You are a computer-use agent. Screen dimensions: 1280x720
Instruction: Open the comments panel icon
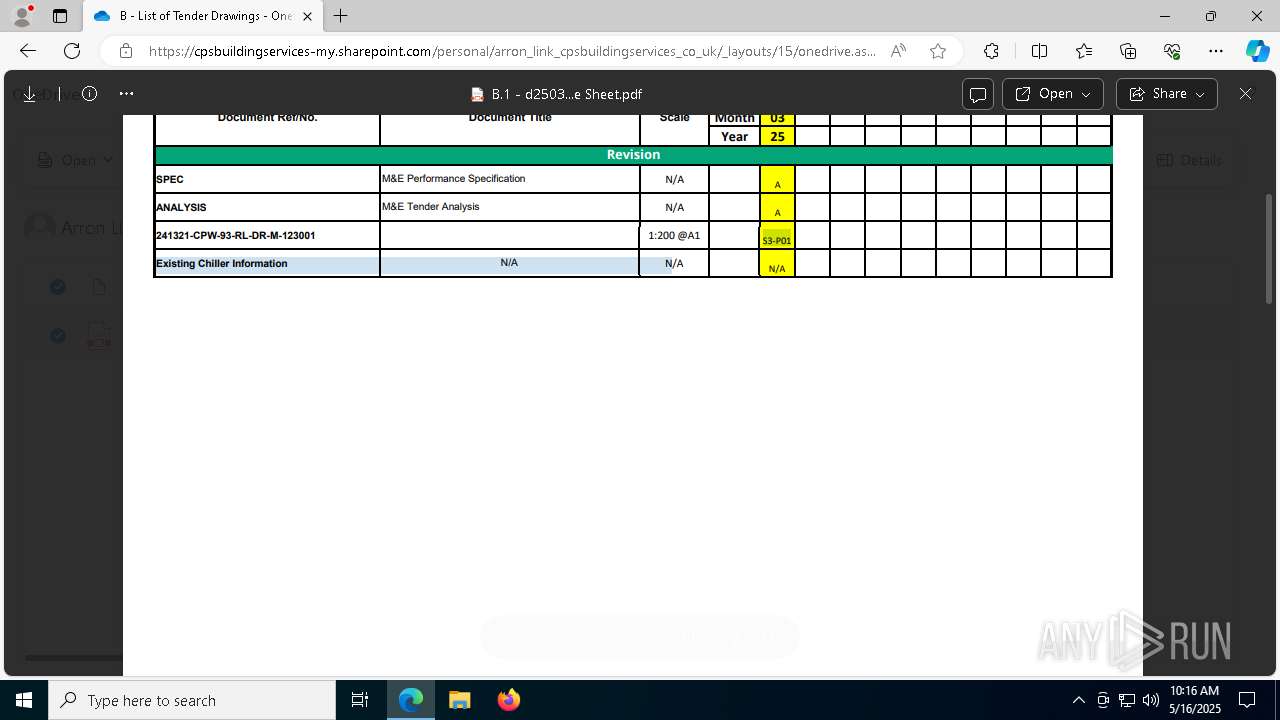(x=977, y=94)
